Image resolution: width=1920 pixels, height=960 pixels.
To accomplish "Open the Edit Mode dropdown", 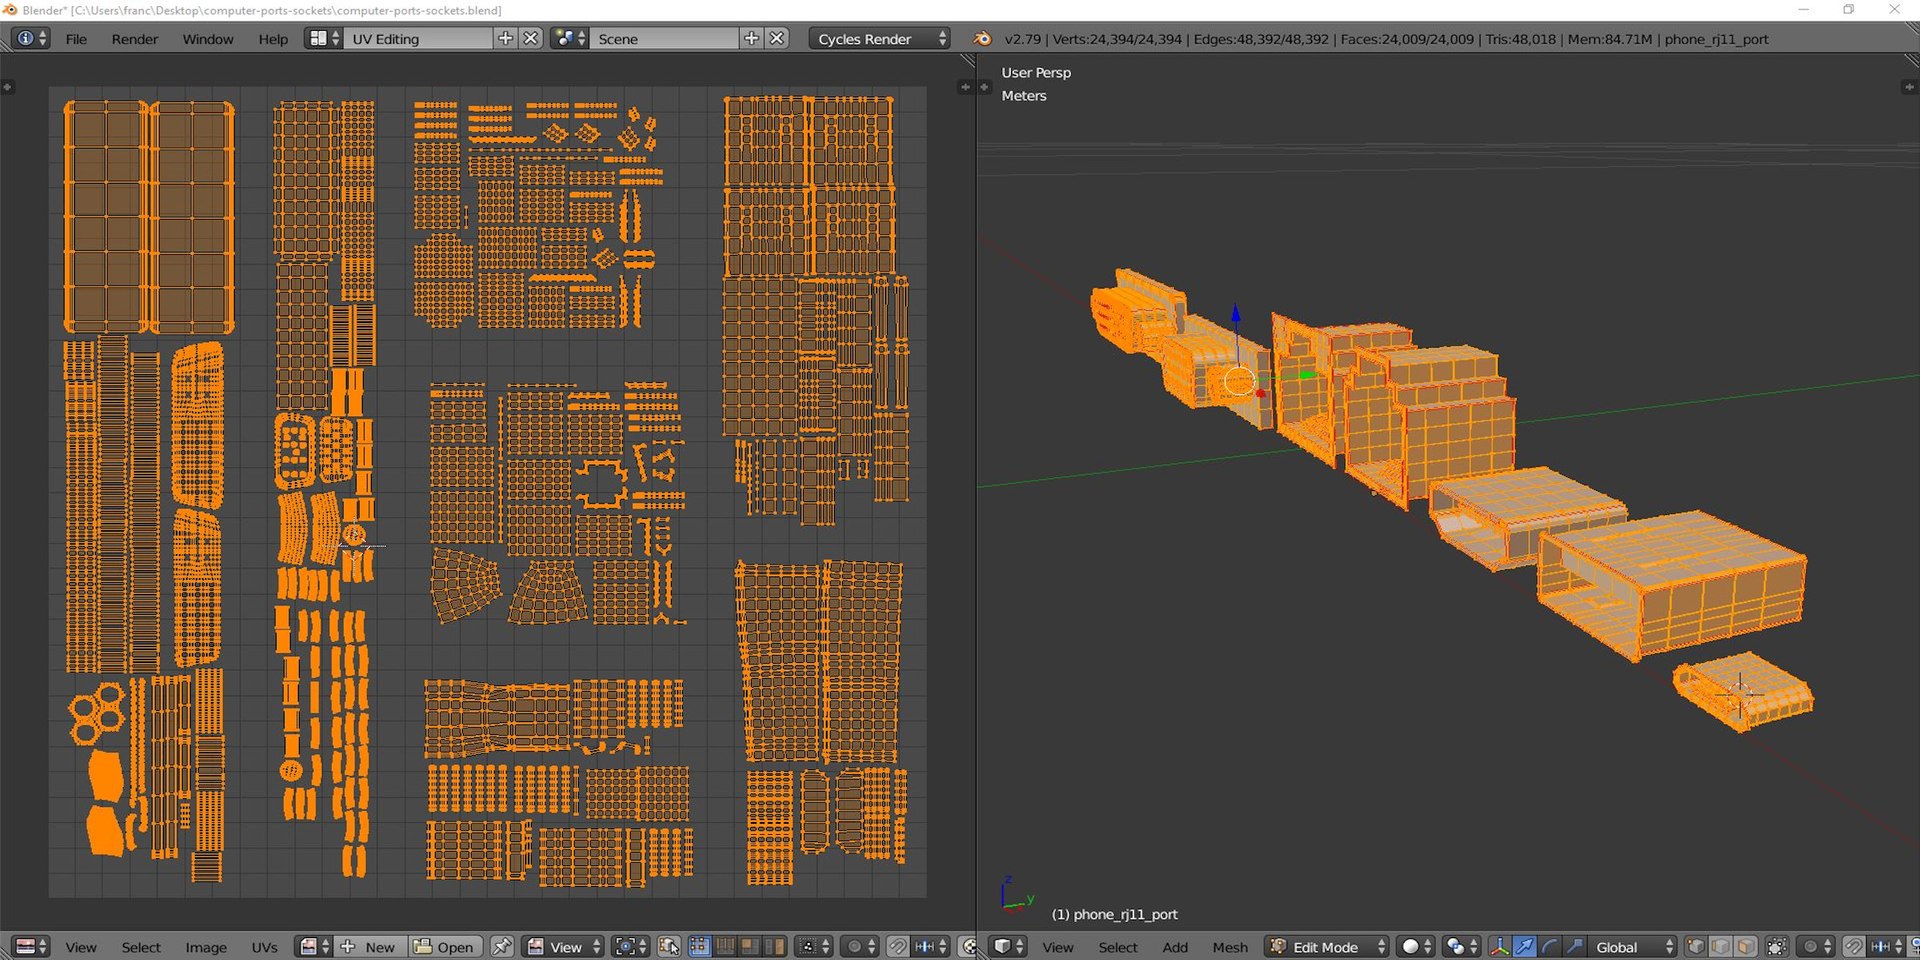I will tap(1328, 946).
